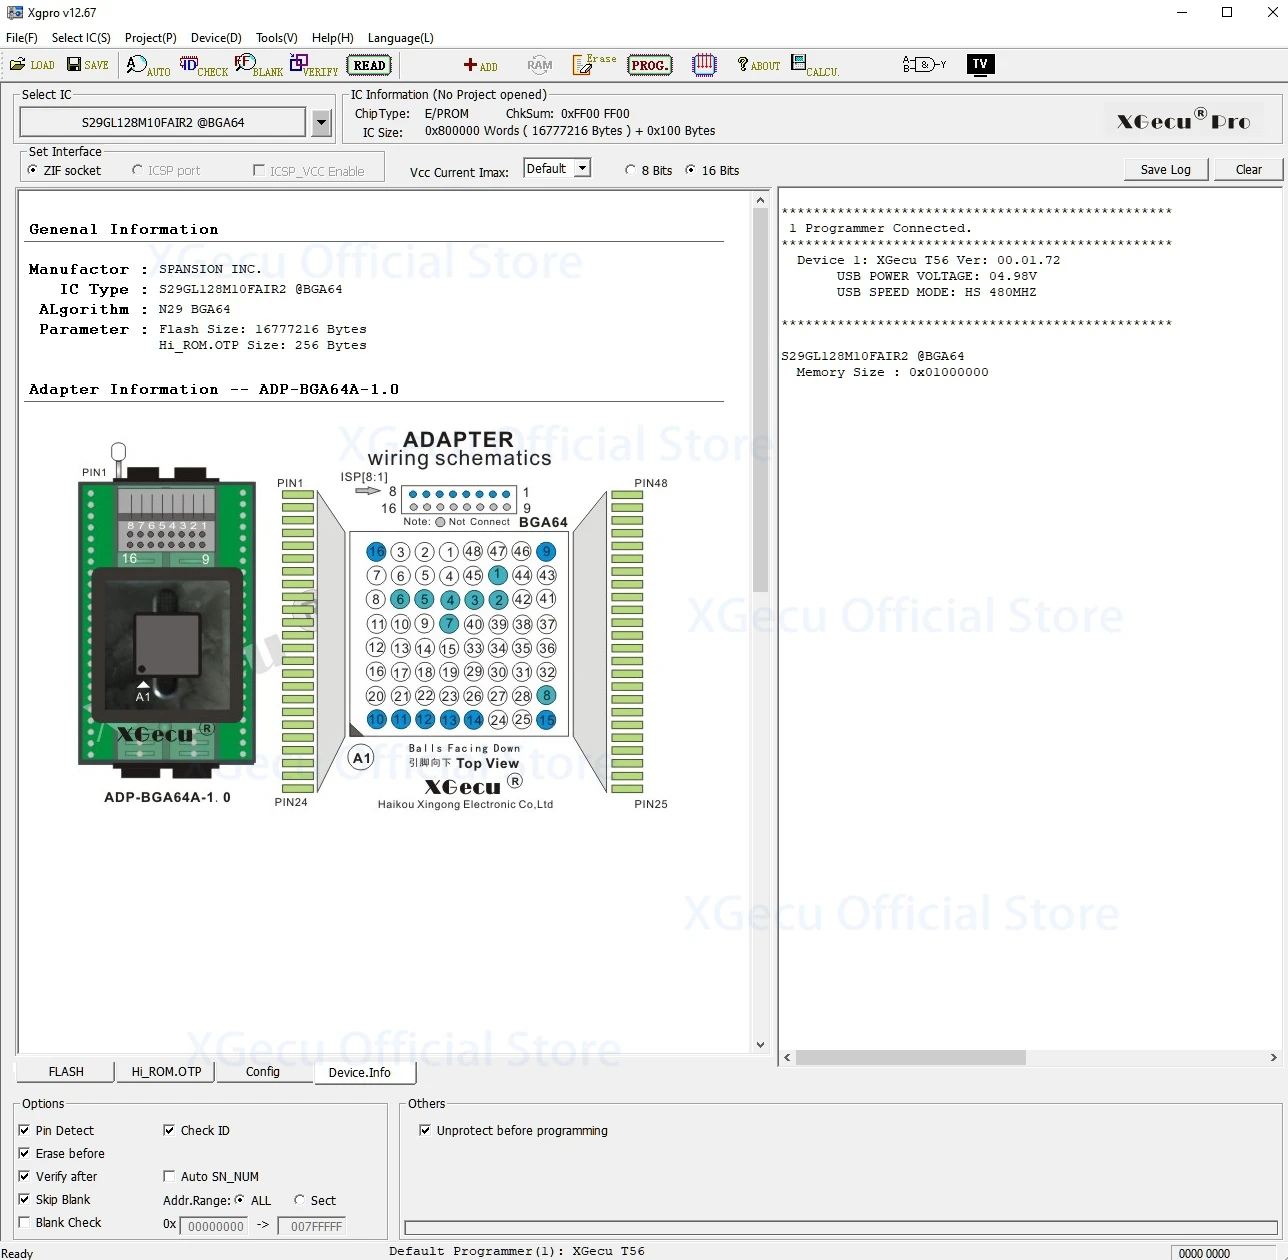Click the logic gate test icon

(925, 65)
